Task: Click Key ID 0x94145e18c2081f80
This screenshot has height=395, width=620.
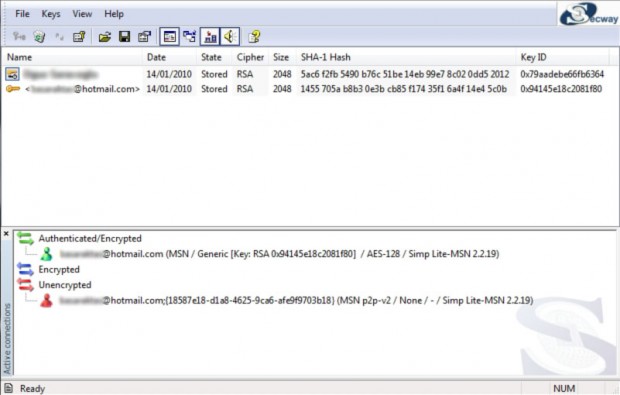Action: (x=561, y=89)
